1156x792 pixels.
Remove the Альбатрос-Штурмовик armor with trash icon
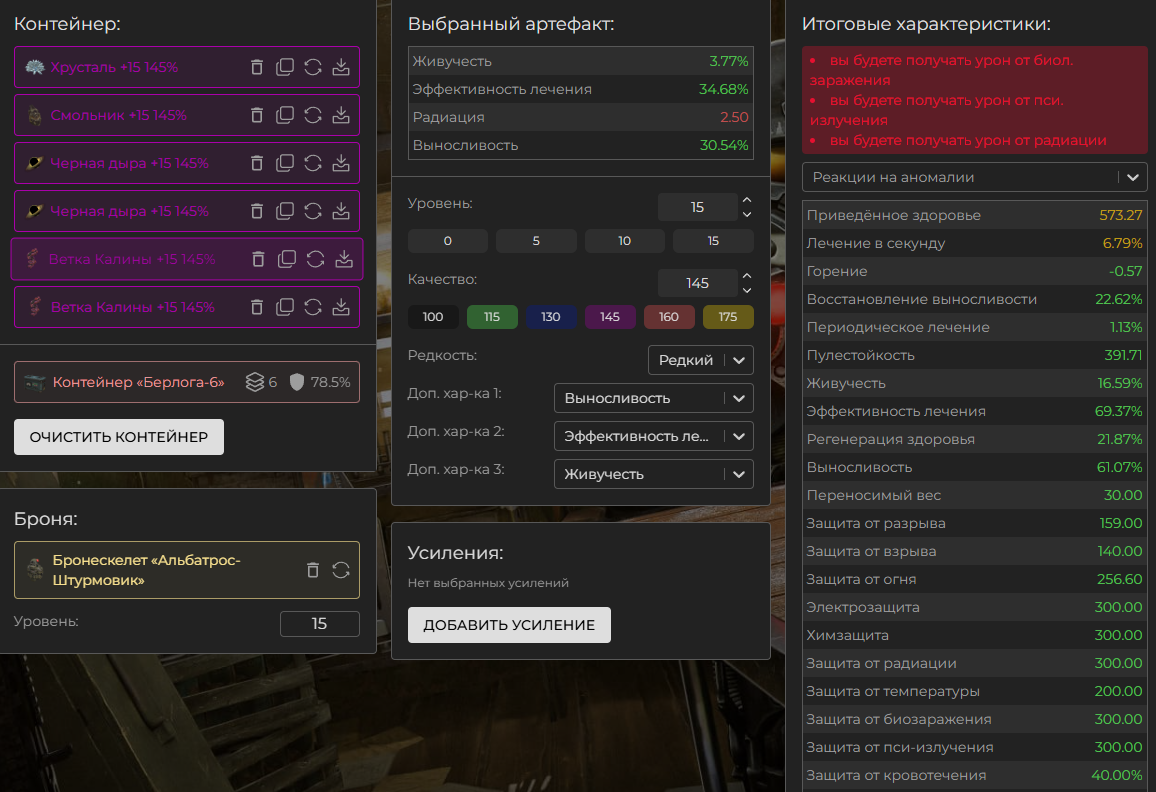click(x=313, y=570)
